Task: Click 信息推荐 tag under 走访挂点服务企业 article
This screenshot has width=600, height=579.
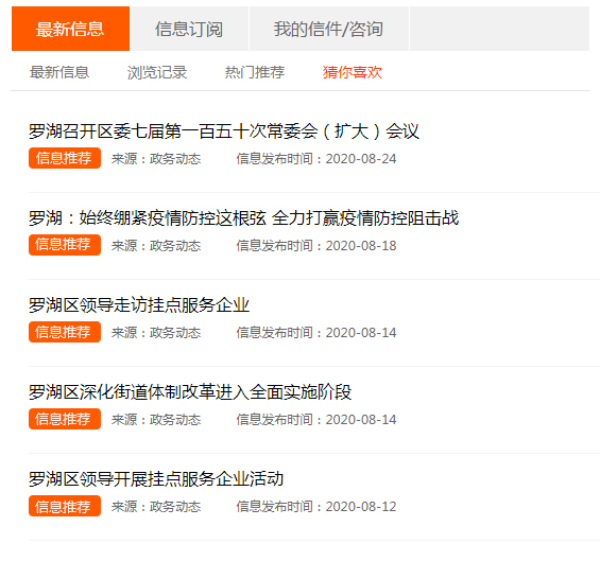Action: pyautogui.click(x=64, y=332)
